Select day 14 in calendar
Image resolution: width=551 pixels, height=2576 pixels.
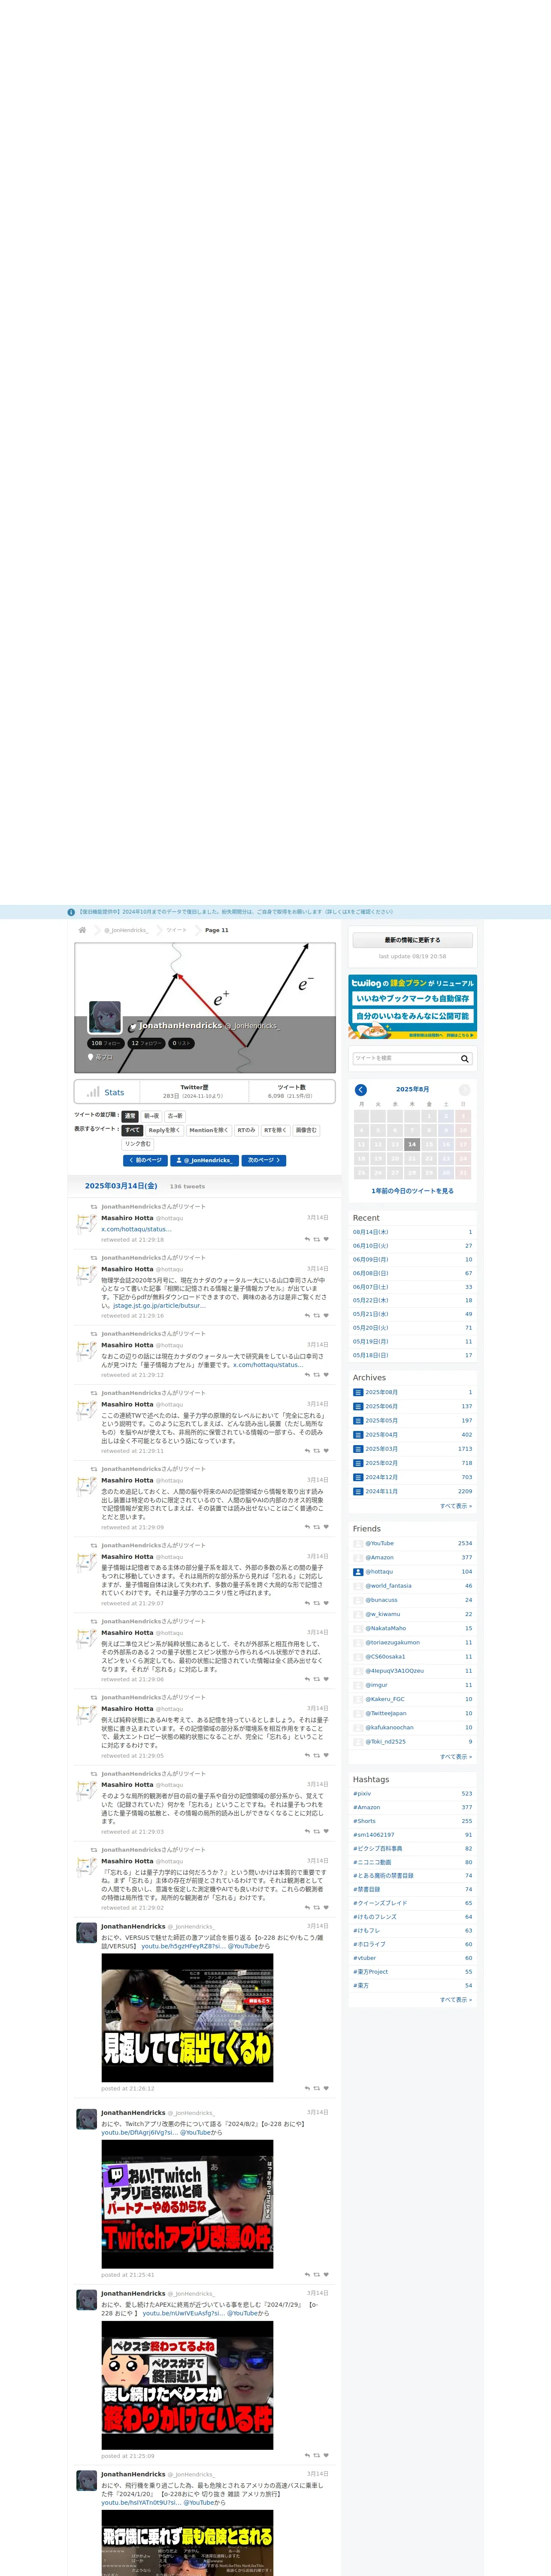pos(412,1144)
